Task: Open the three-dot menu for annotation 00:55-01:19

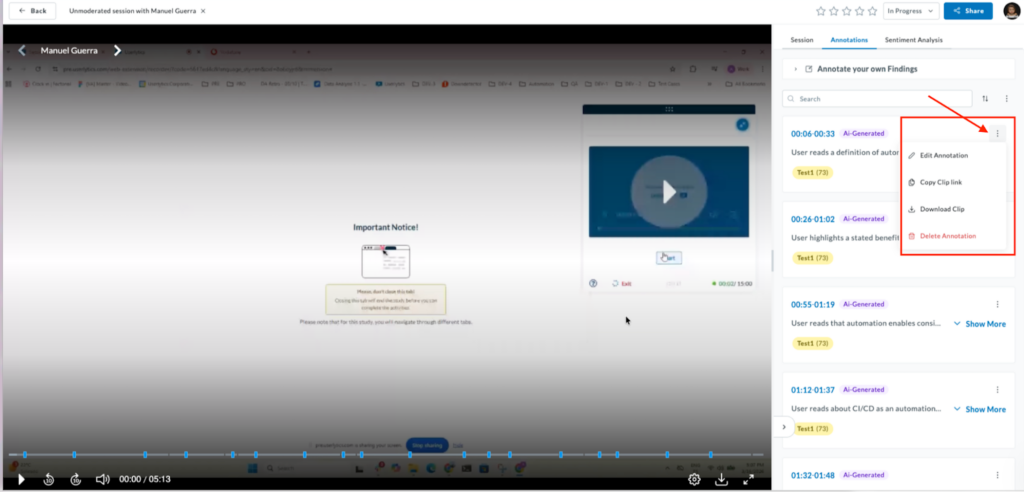Action: click(x=997, y=304)
